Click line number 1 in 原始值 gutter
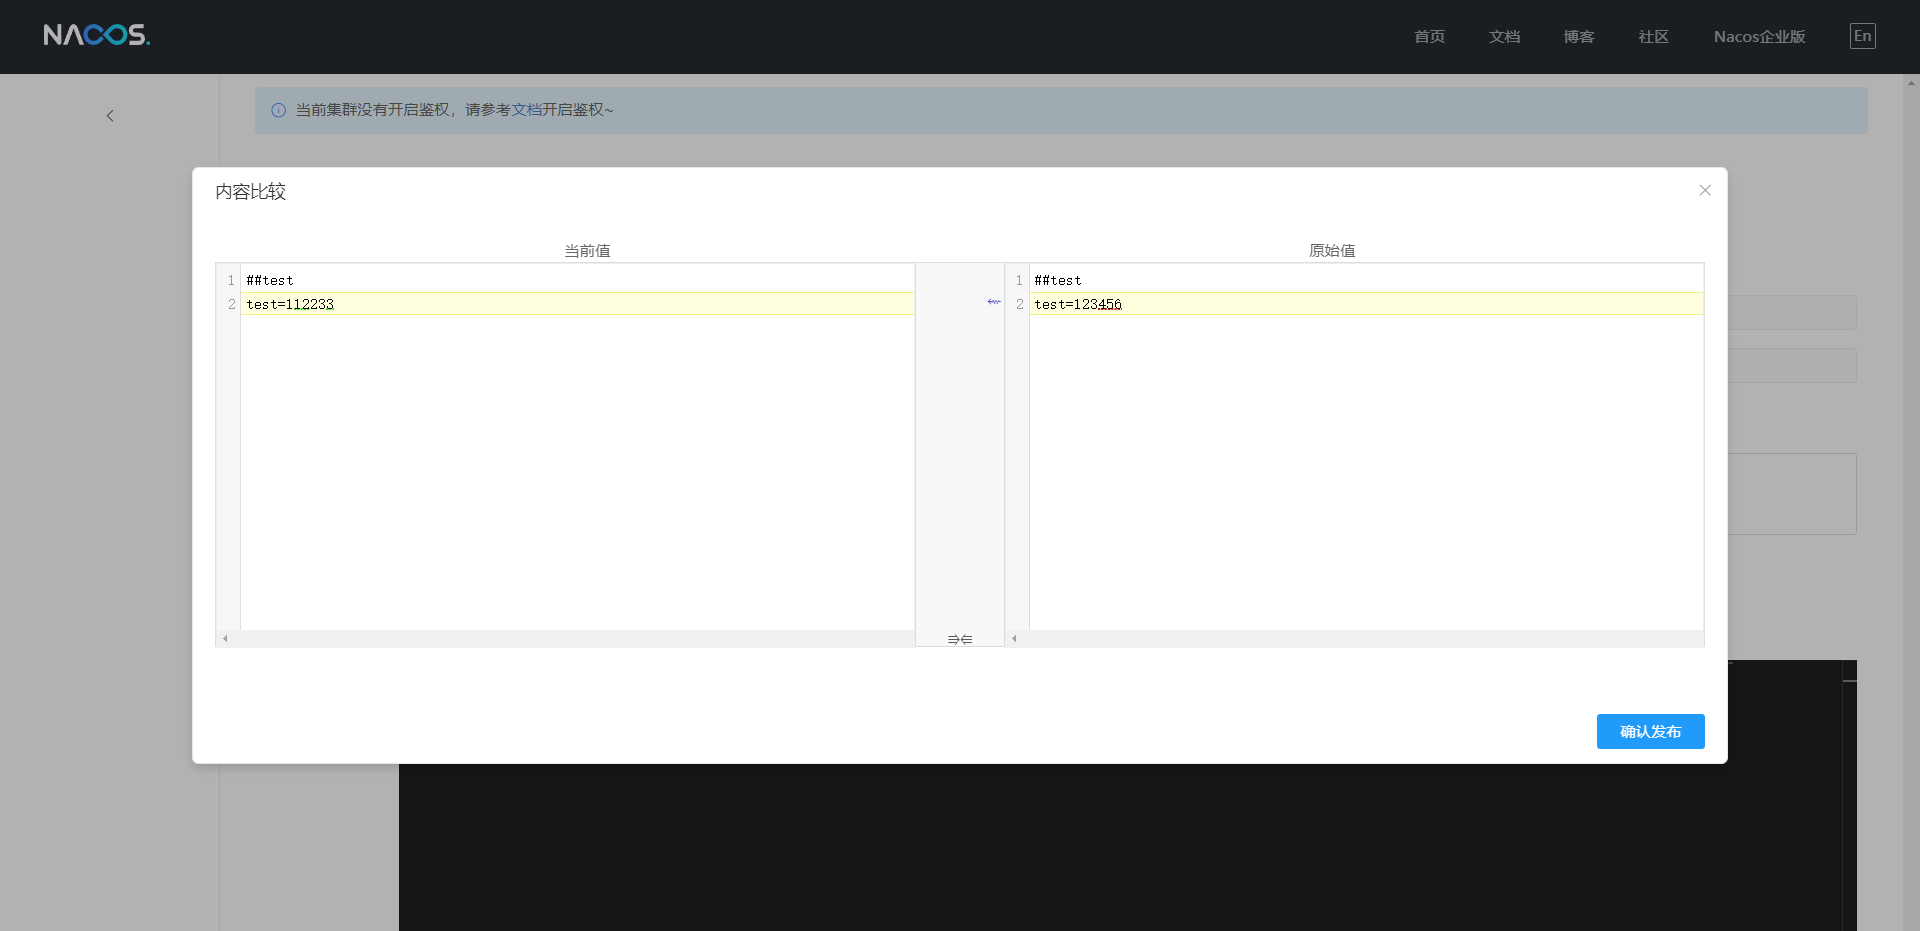Viewport: 1920px width, 931px height. [x=1019, y=280]
